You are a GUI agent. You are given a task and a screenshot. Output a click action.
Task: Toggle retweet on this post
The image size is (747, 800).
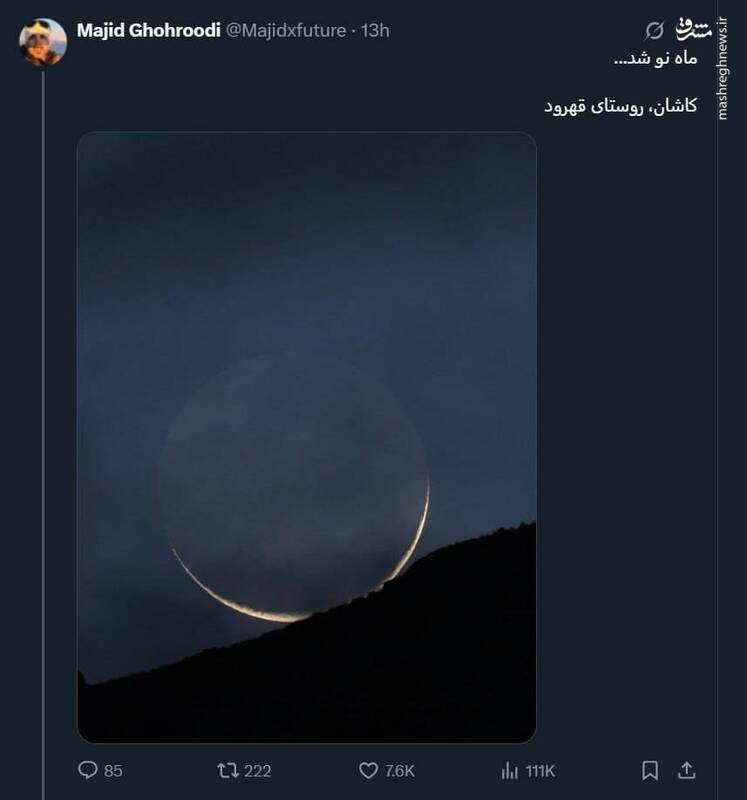(228, 769)
